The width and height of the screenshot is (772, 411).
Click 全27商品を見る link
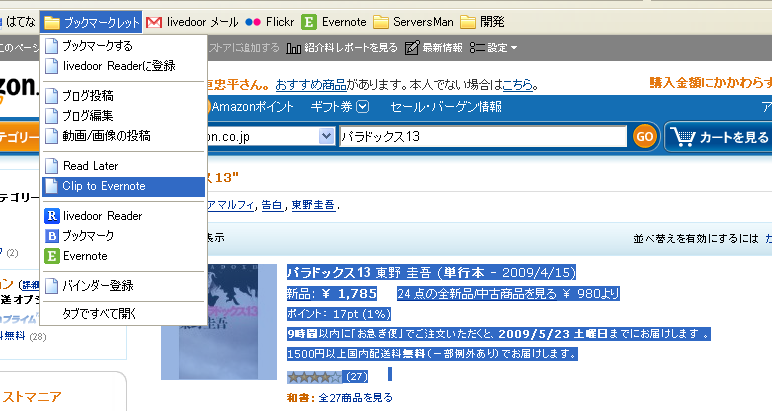355,398
